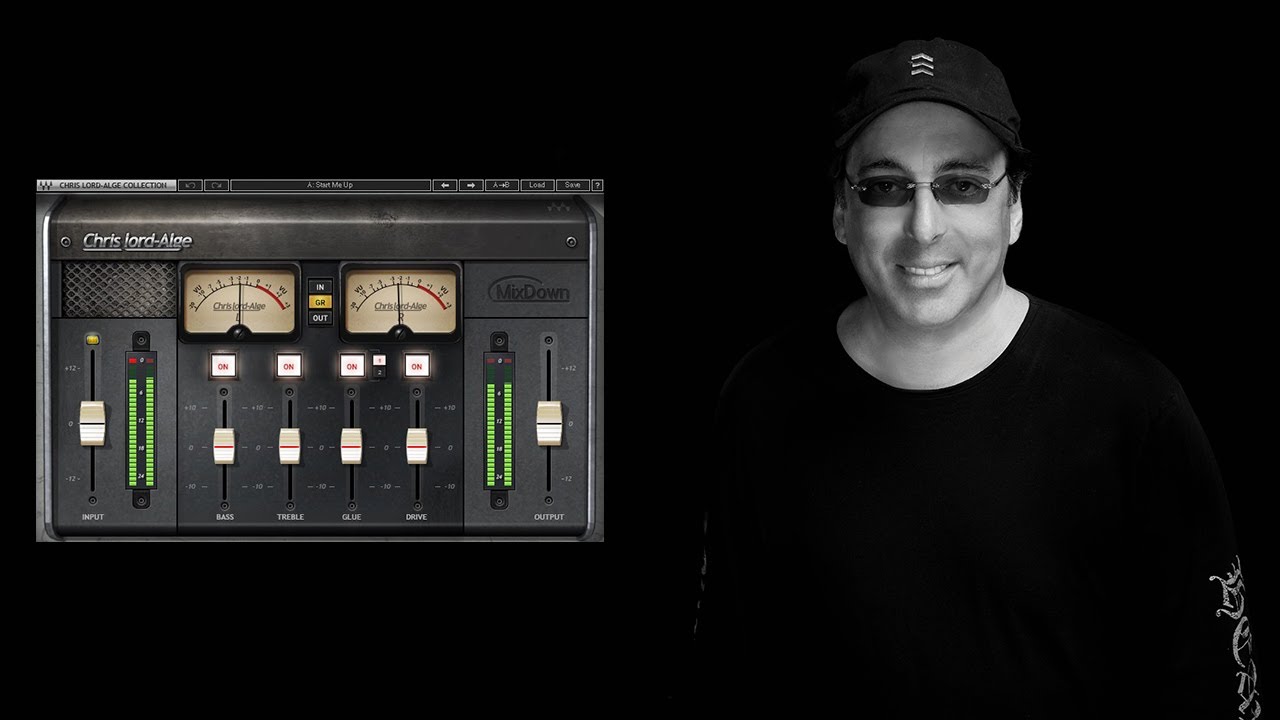This screenshot has height=720, width=1280.
Task: Open the 'A: Start Me Up' preset menu
Action: (330, 185)
